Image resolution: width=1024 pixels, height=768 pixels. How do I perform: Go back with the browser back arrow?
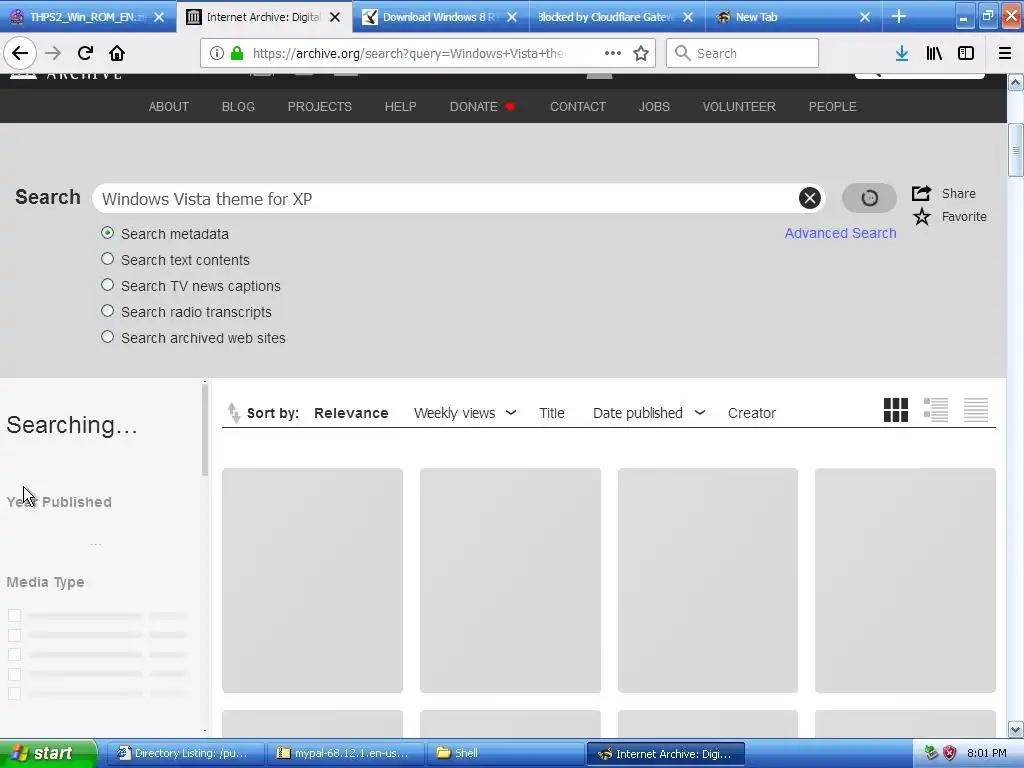[x=20, y=54]
